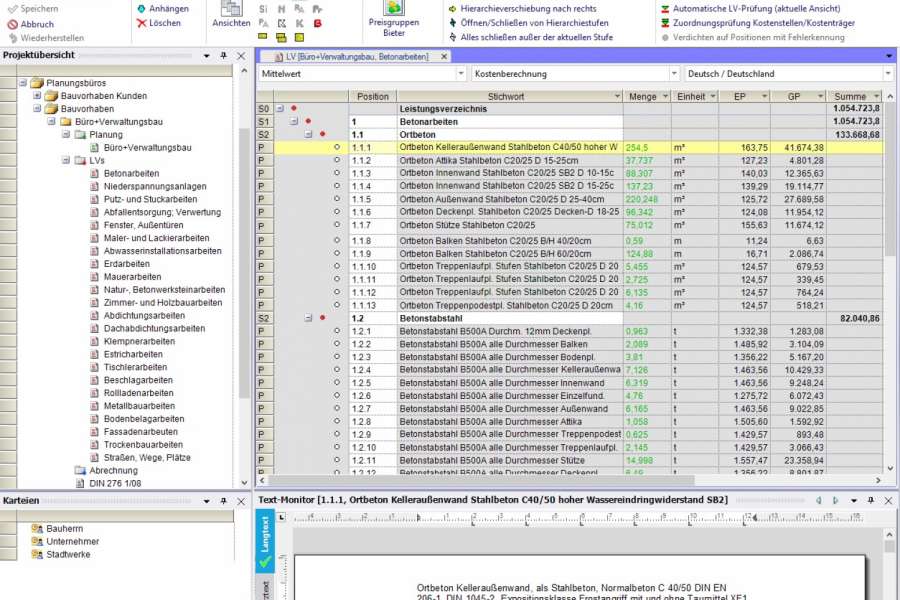This screenshot has height=600, width=900.
Task: Toggle the Karteien panel pin
Action: click(x=223, y=501)
